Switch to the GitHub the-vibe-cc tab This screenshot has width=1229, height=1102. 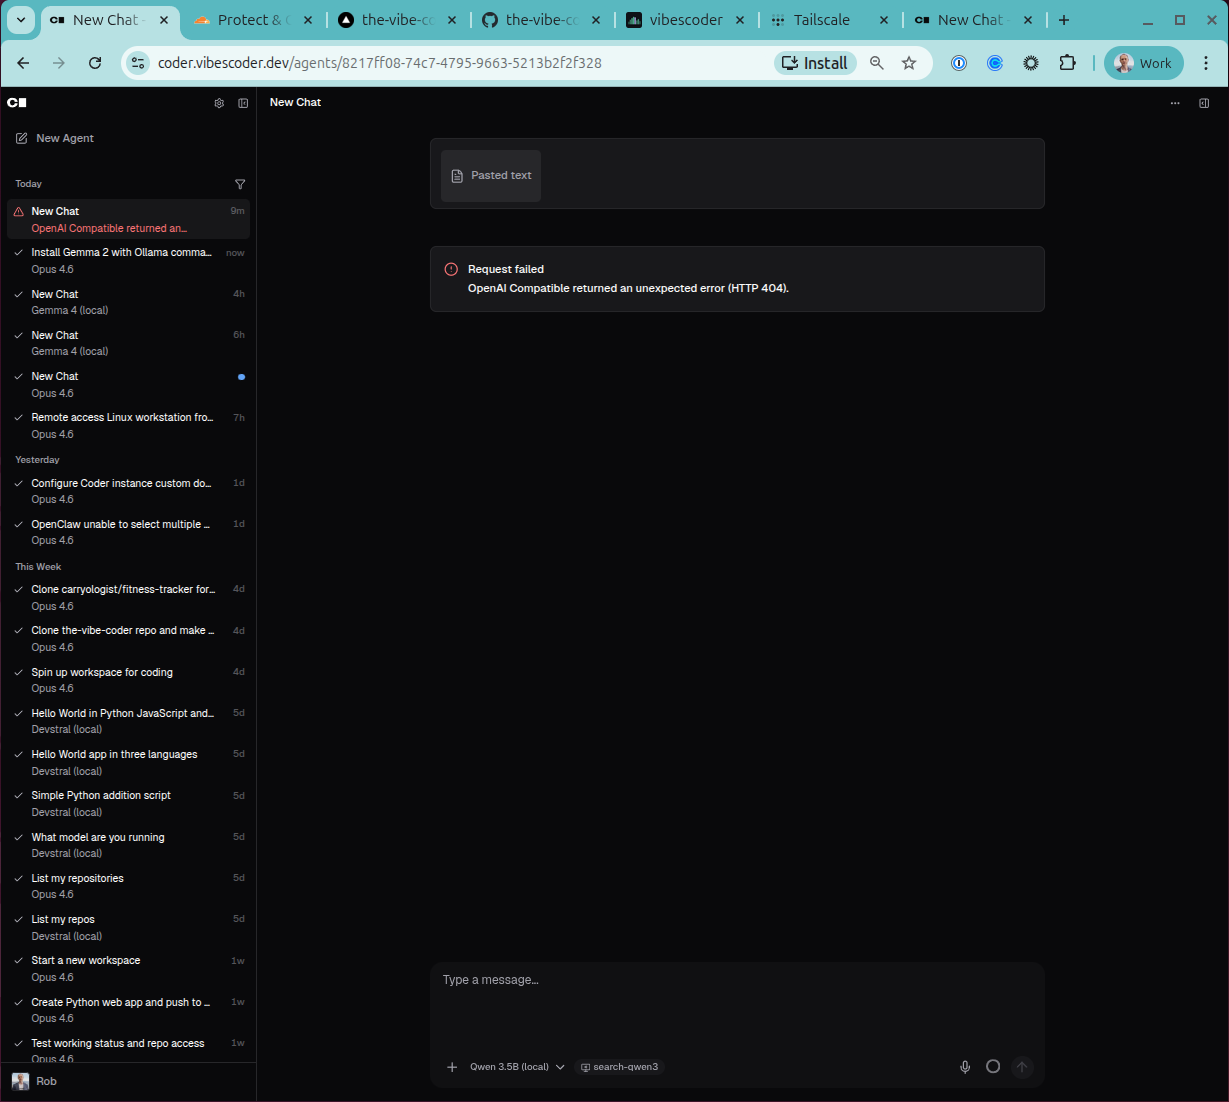(540, 20)
